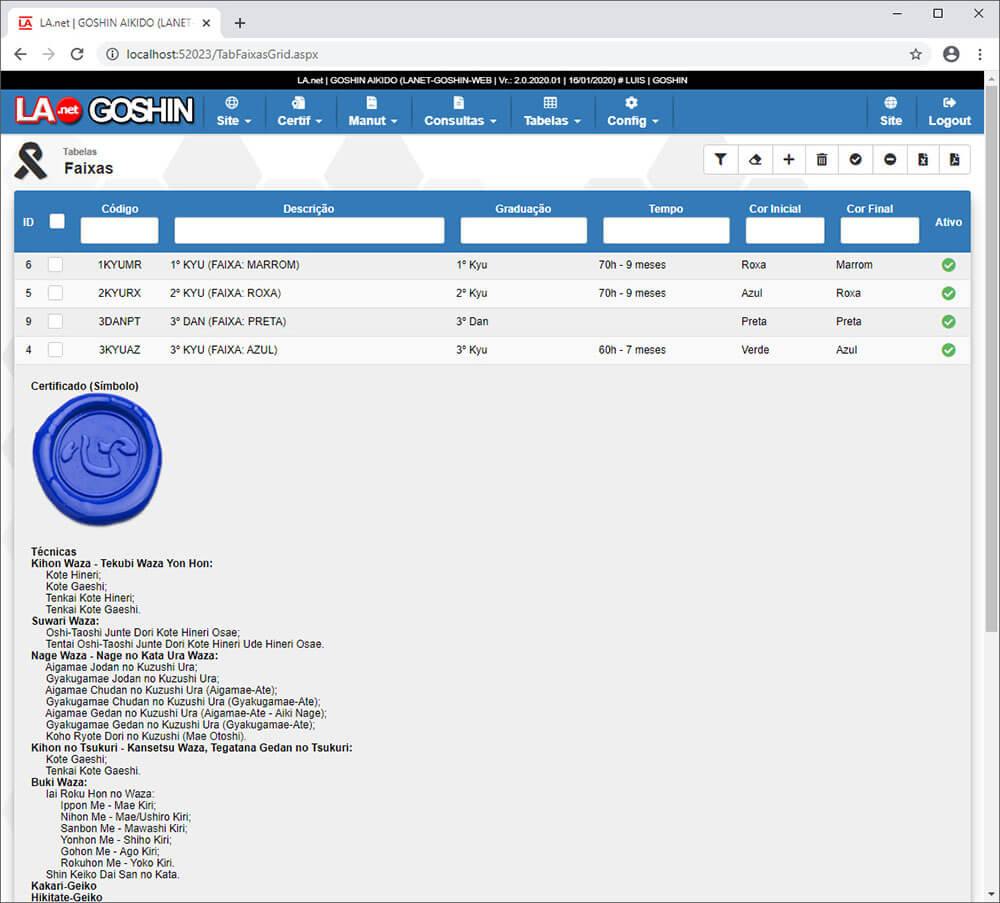Click the check-circle activate icon
The height and width of the screenshot is (903, 1000).
pos(856,159)
